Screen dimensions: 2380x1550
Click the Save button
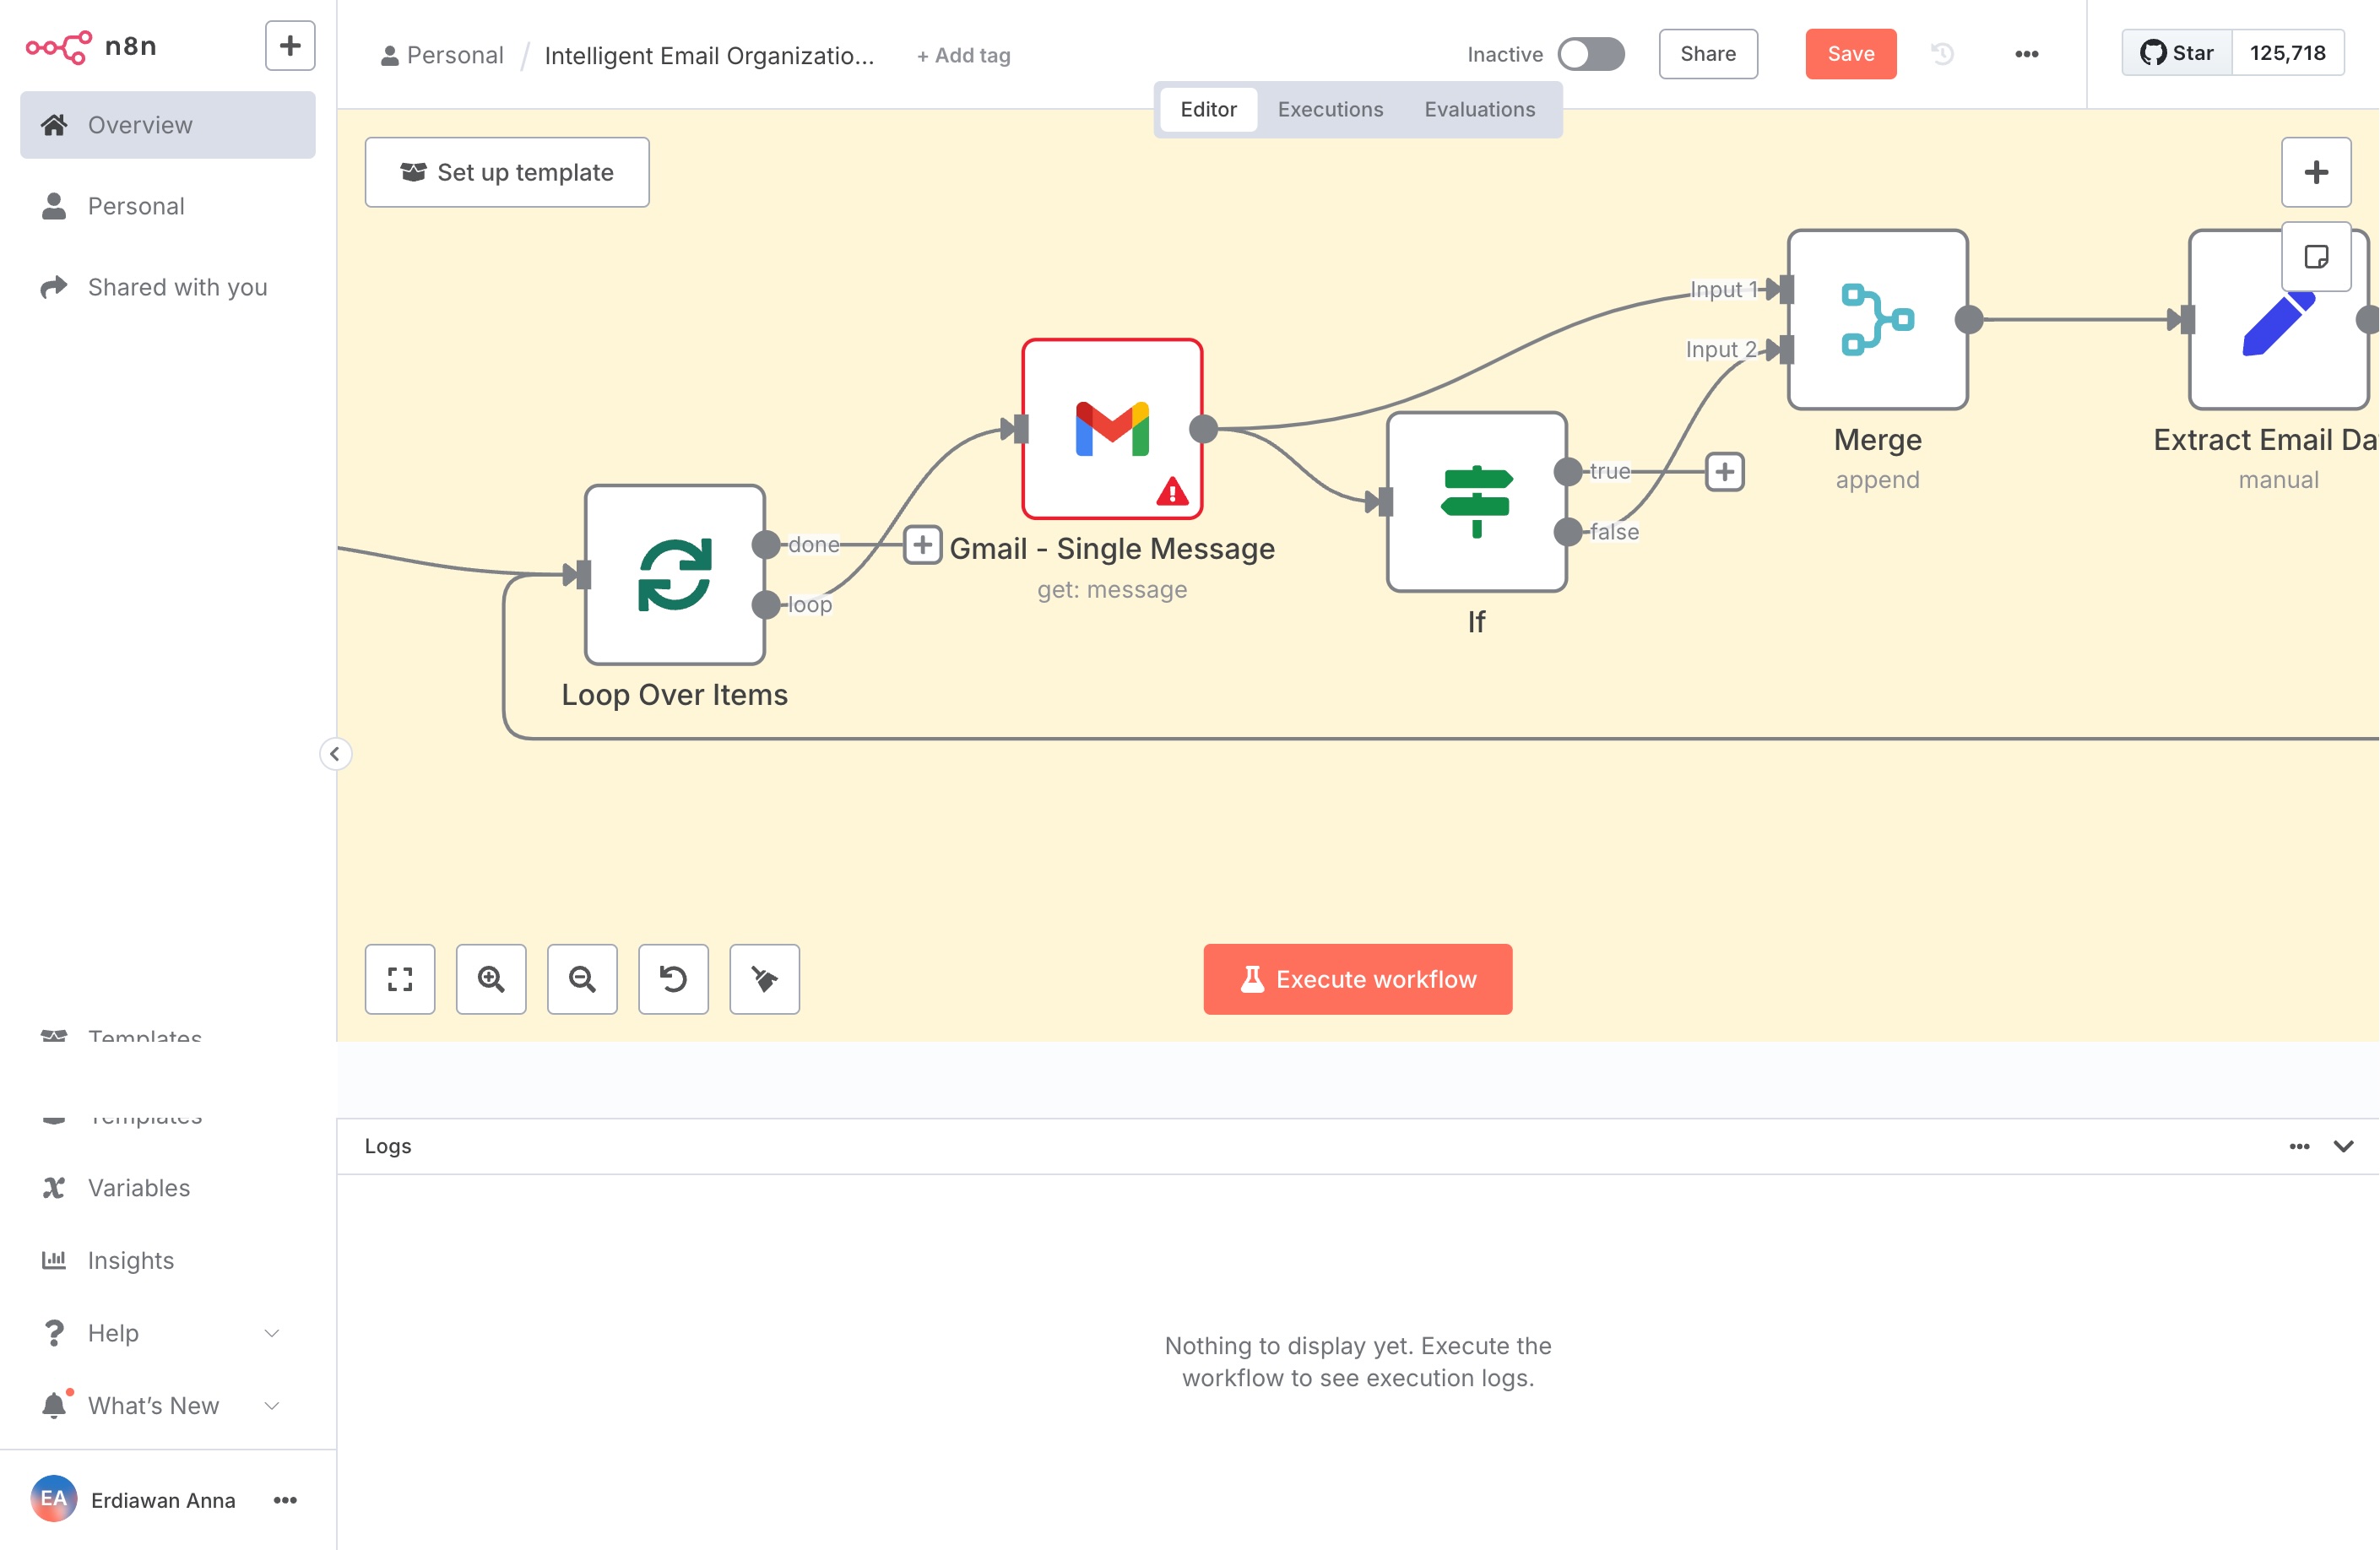pyautogui.click(x=1850, y=54)
